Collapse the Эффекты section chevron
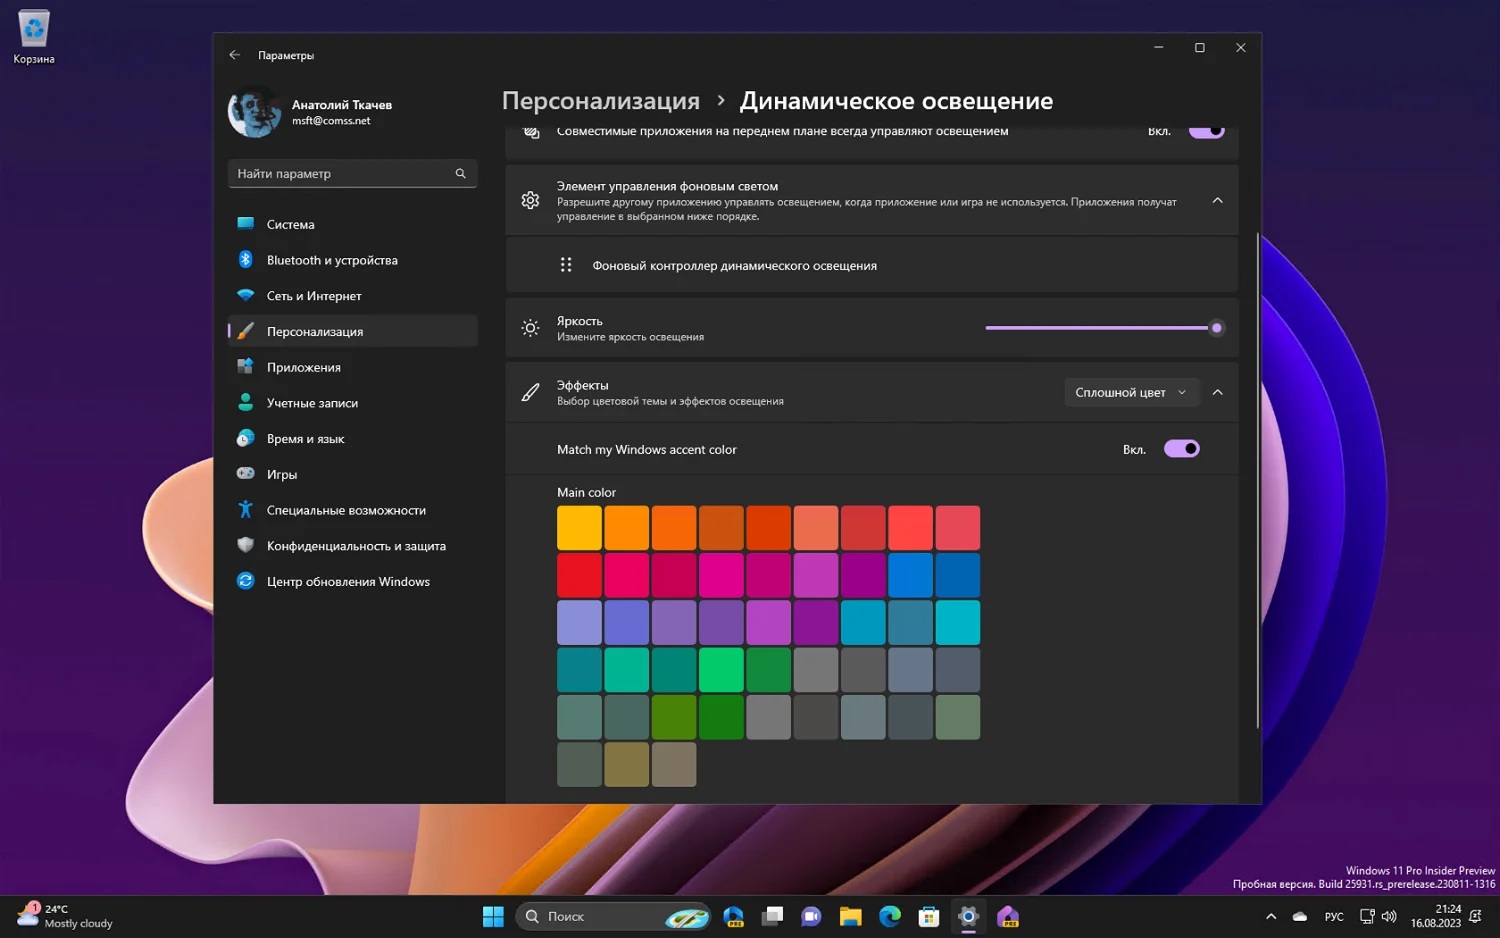 (x=1217, y=393)
